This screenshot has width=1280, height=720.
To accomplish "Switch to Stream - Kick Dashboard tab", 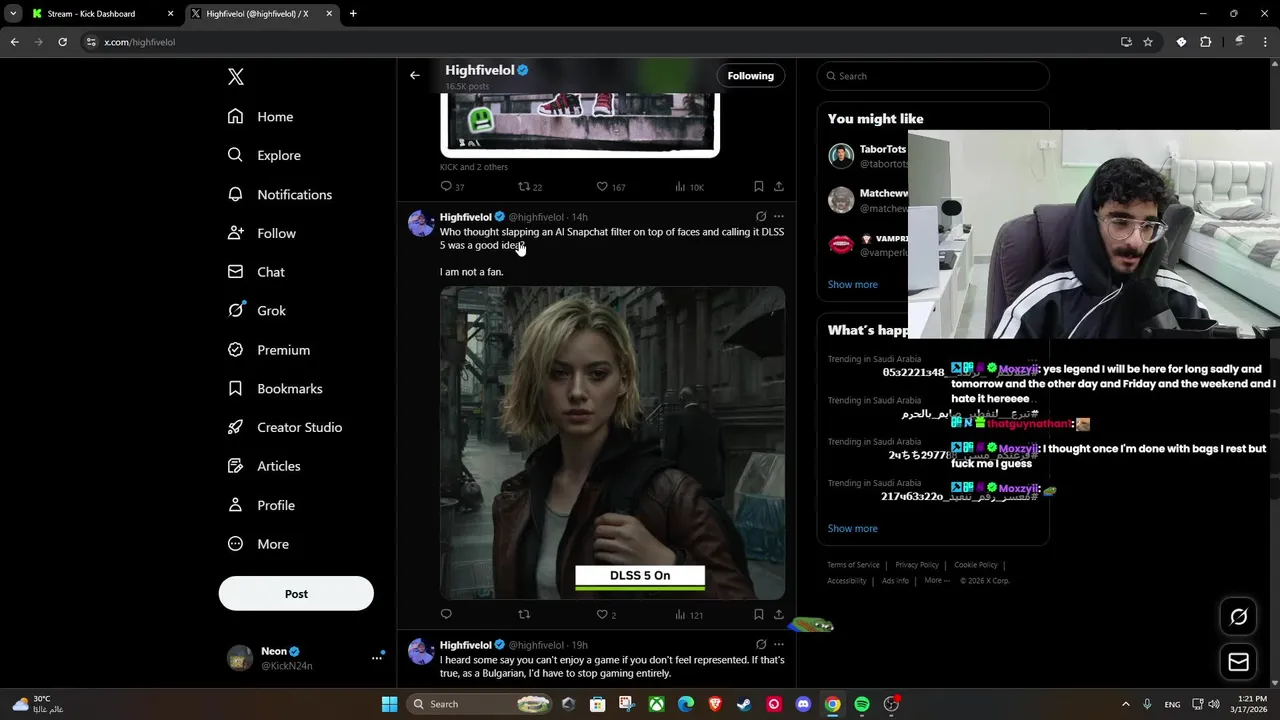I will pos(100,14).
